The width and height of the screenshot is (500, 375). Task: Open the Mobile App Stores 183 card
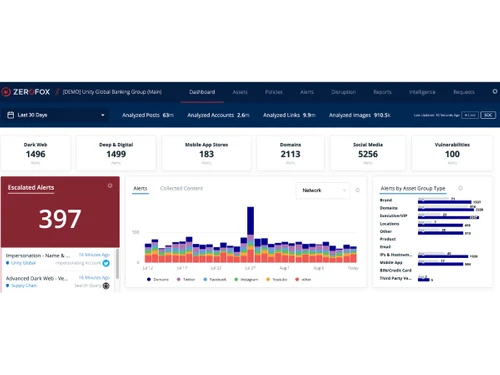(x=206, y=153)
